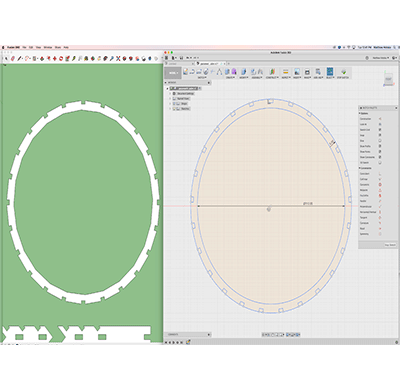
Task: Select the SketchUp eraser tool
Action: click(13, 58)
